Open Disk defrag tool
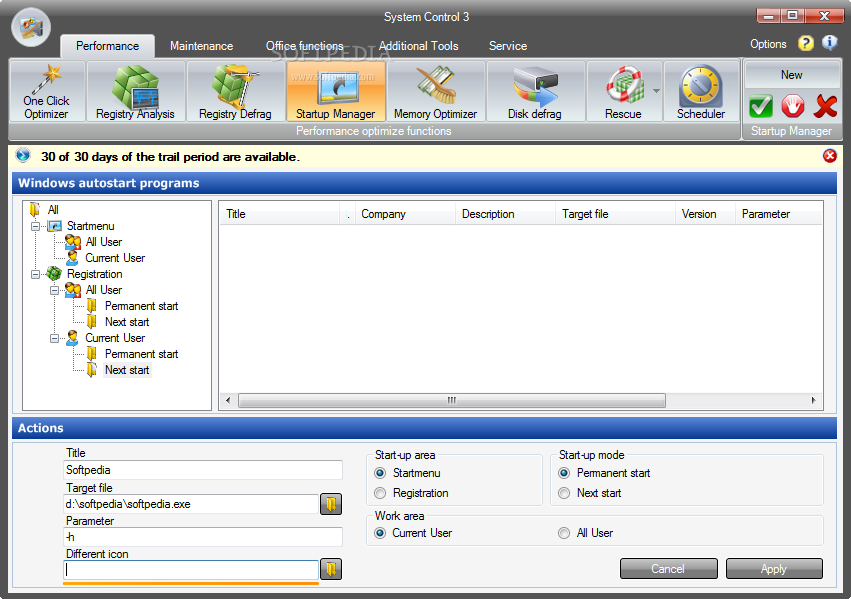The height and width of the screenshot is (599, 851). tap(535, 91)
